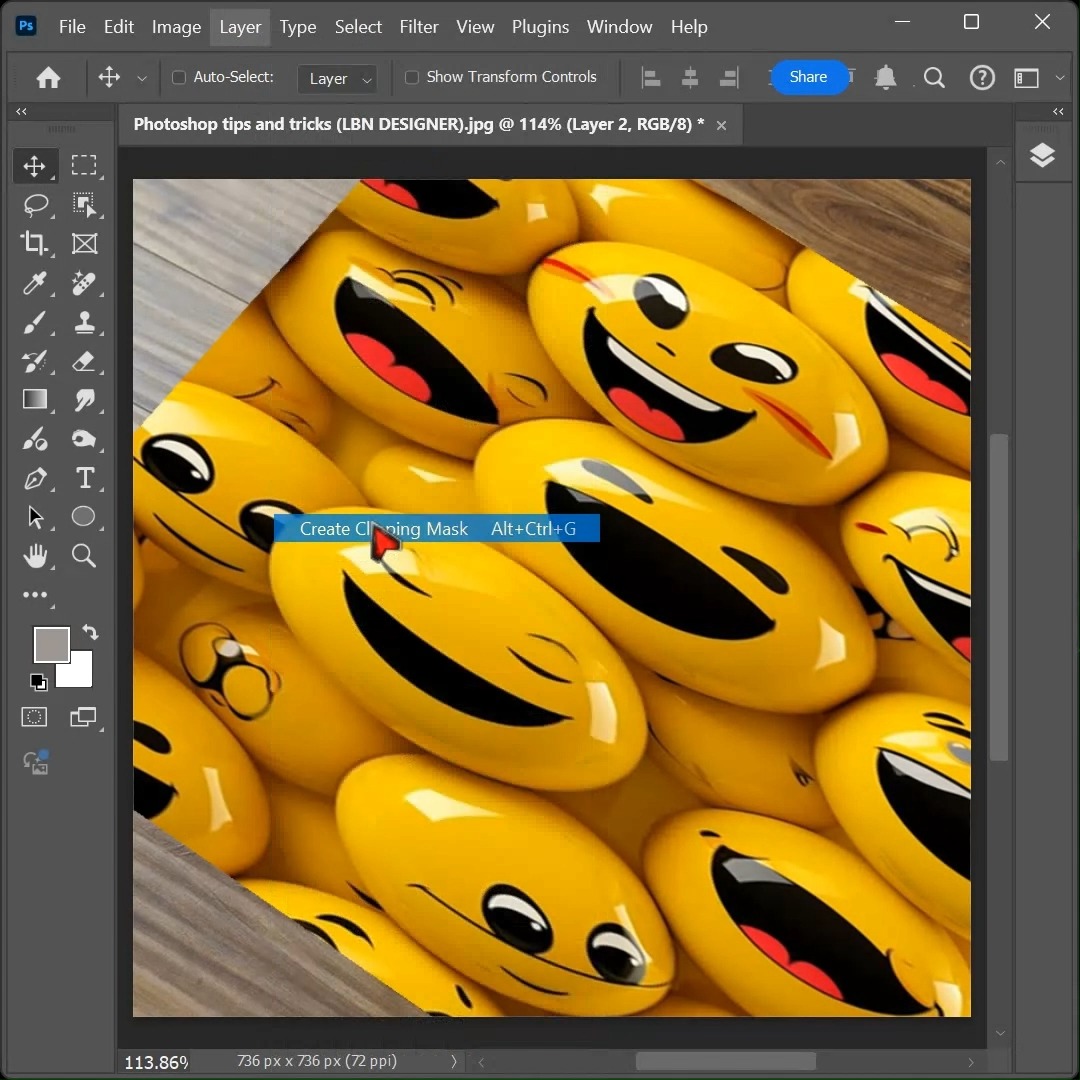The image size is (1080, 1080).
Task: Select the Brush tool
Action: (34, 322)
